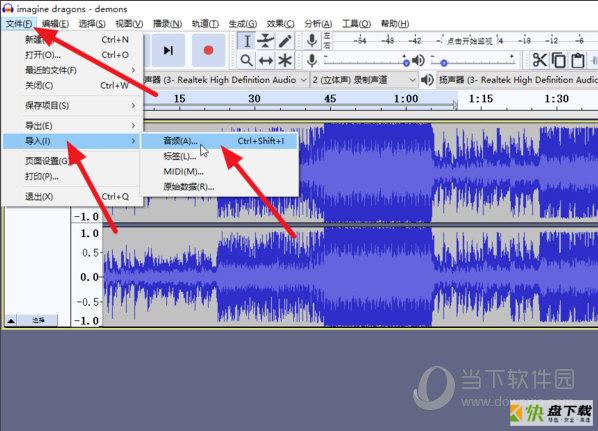The image size is (598, 431).
Task: Choose 打开(O)... in File menu
Action: pyautogui.click(x=72, y=55)
